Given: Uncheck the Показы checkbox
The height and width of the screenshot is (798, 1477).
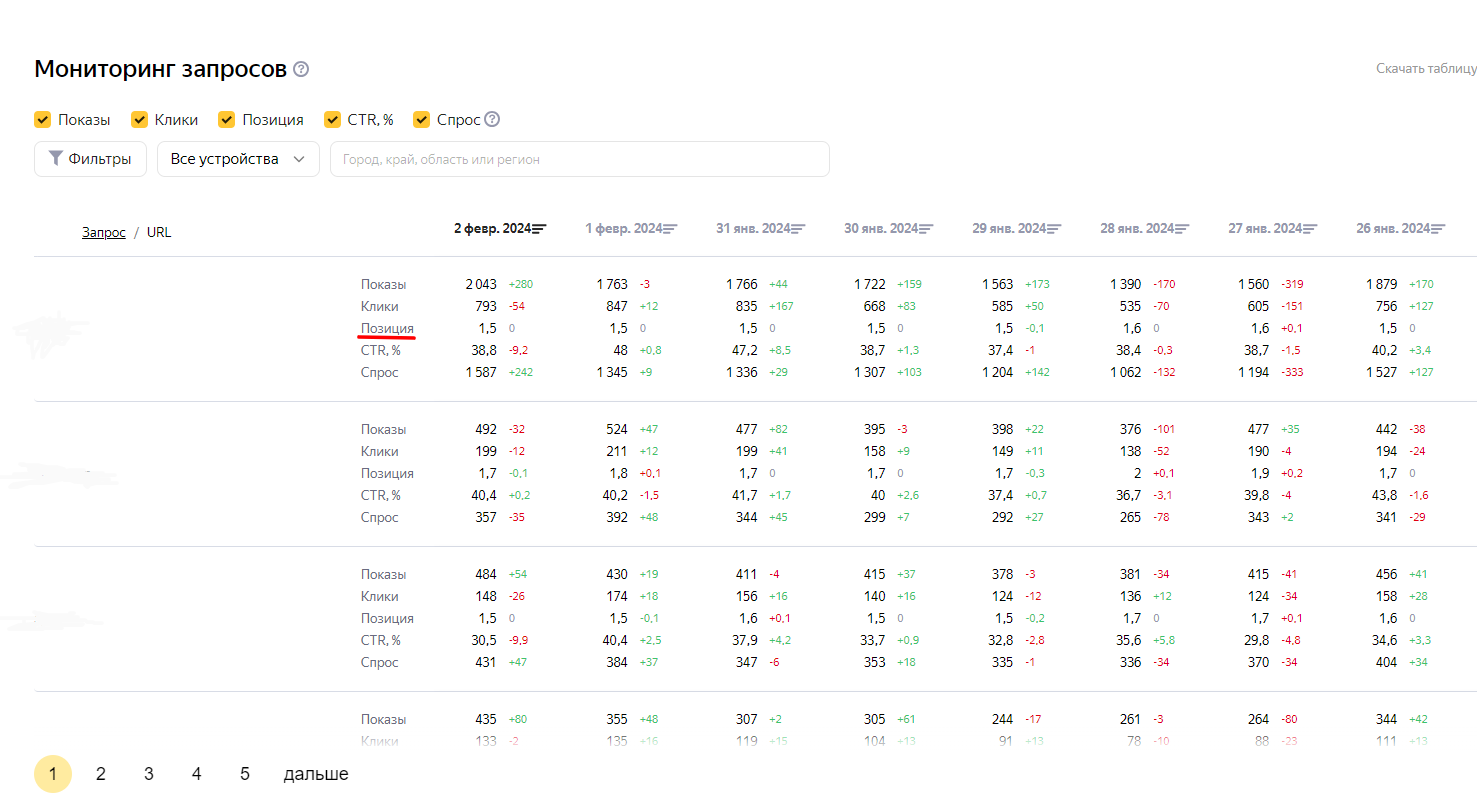Looking at the screenshot, I should (42, 120).
